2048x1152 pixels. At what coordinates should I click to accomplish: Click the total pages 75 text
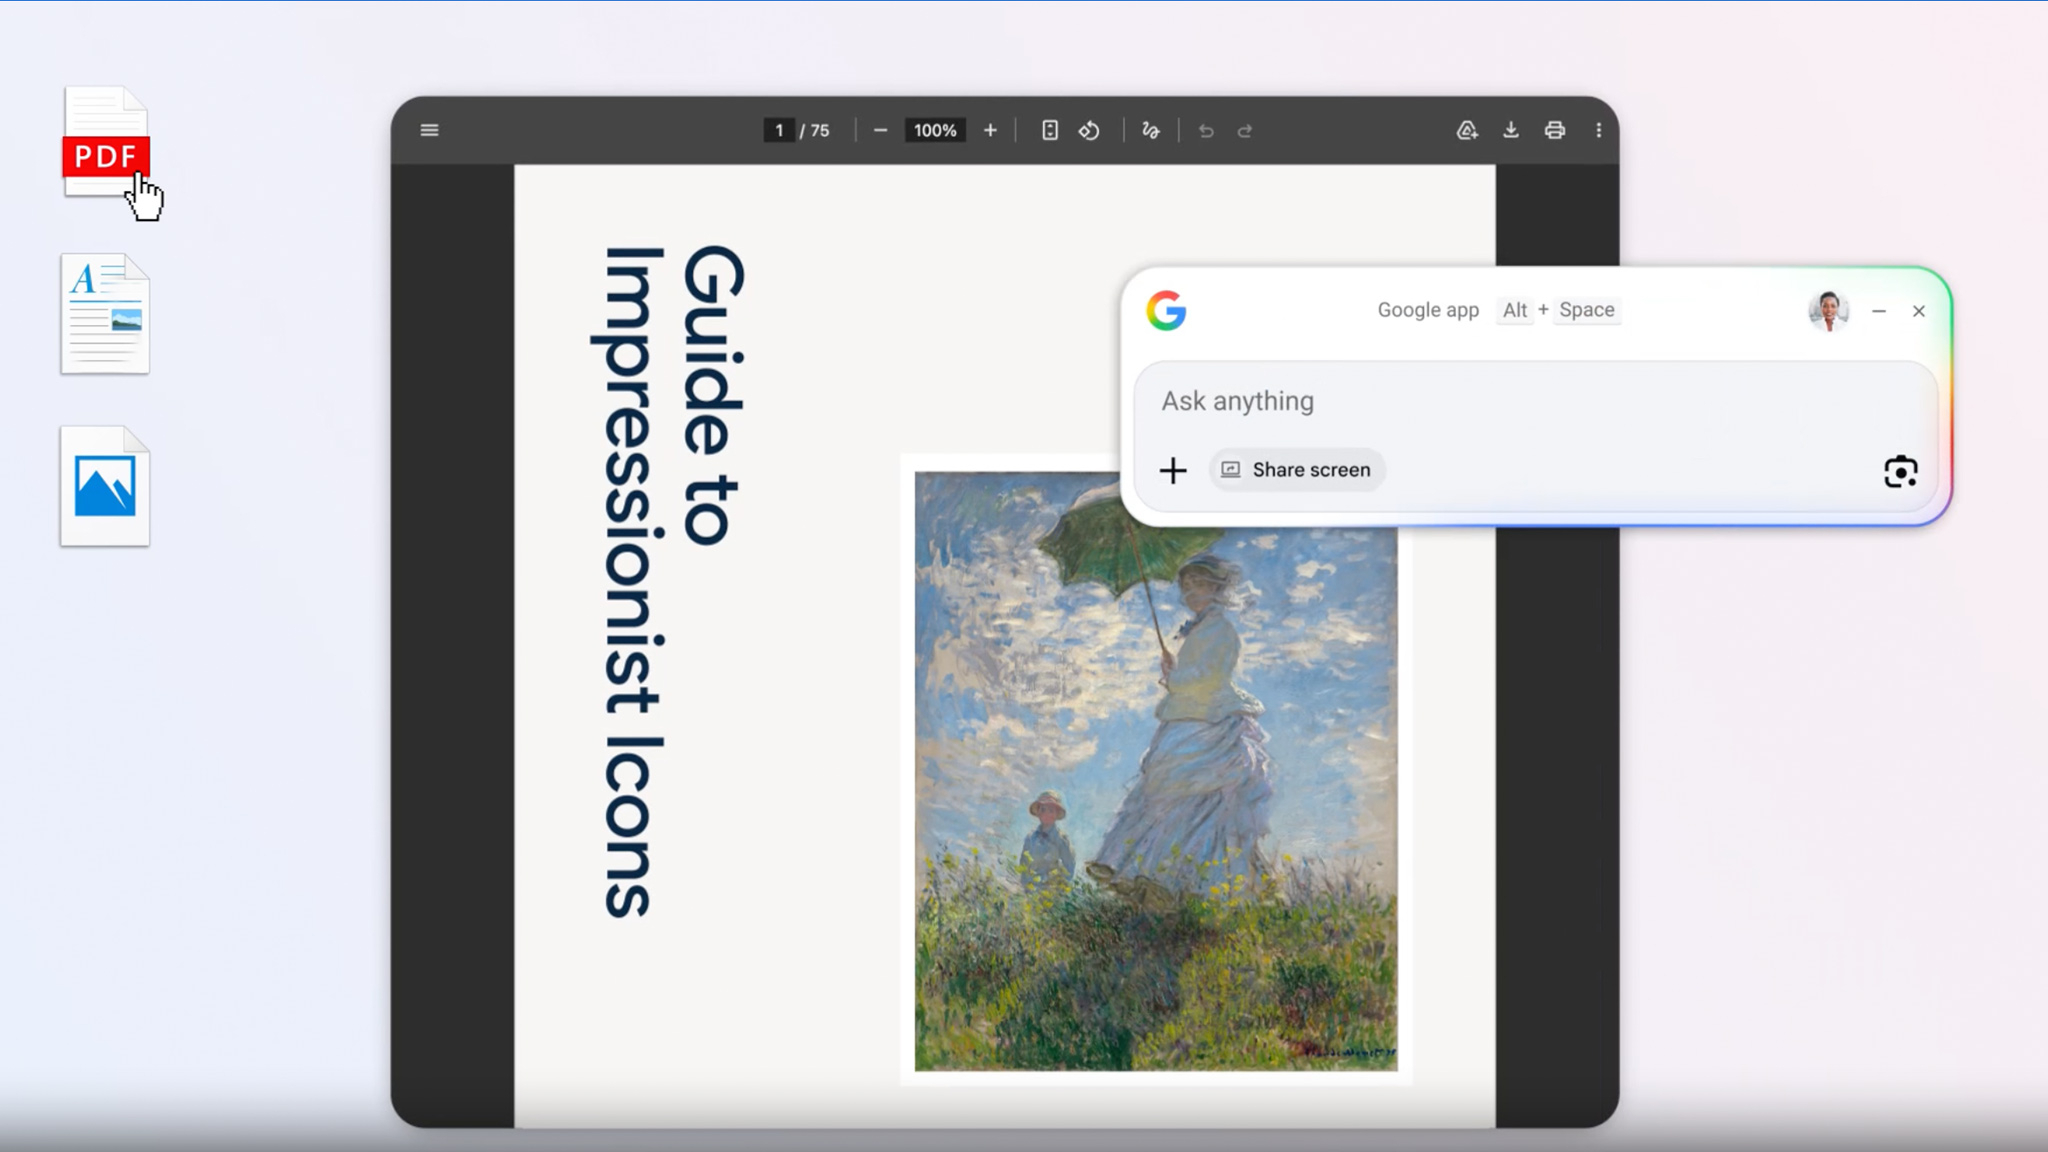click(x=820, y=130)
